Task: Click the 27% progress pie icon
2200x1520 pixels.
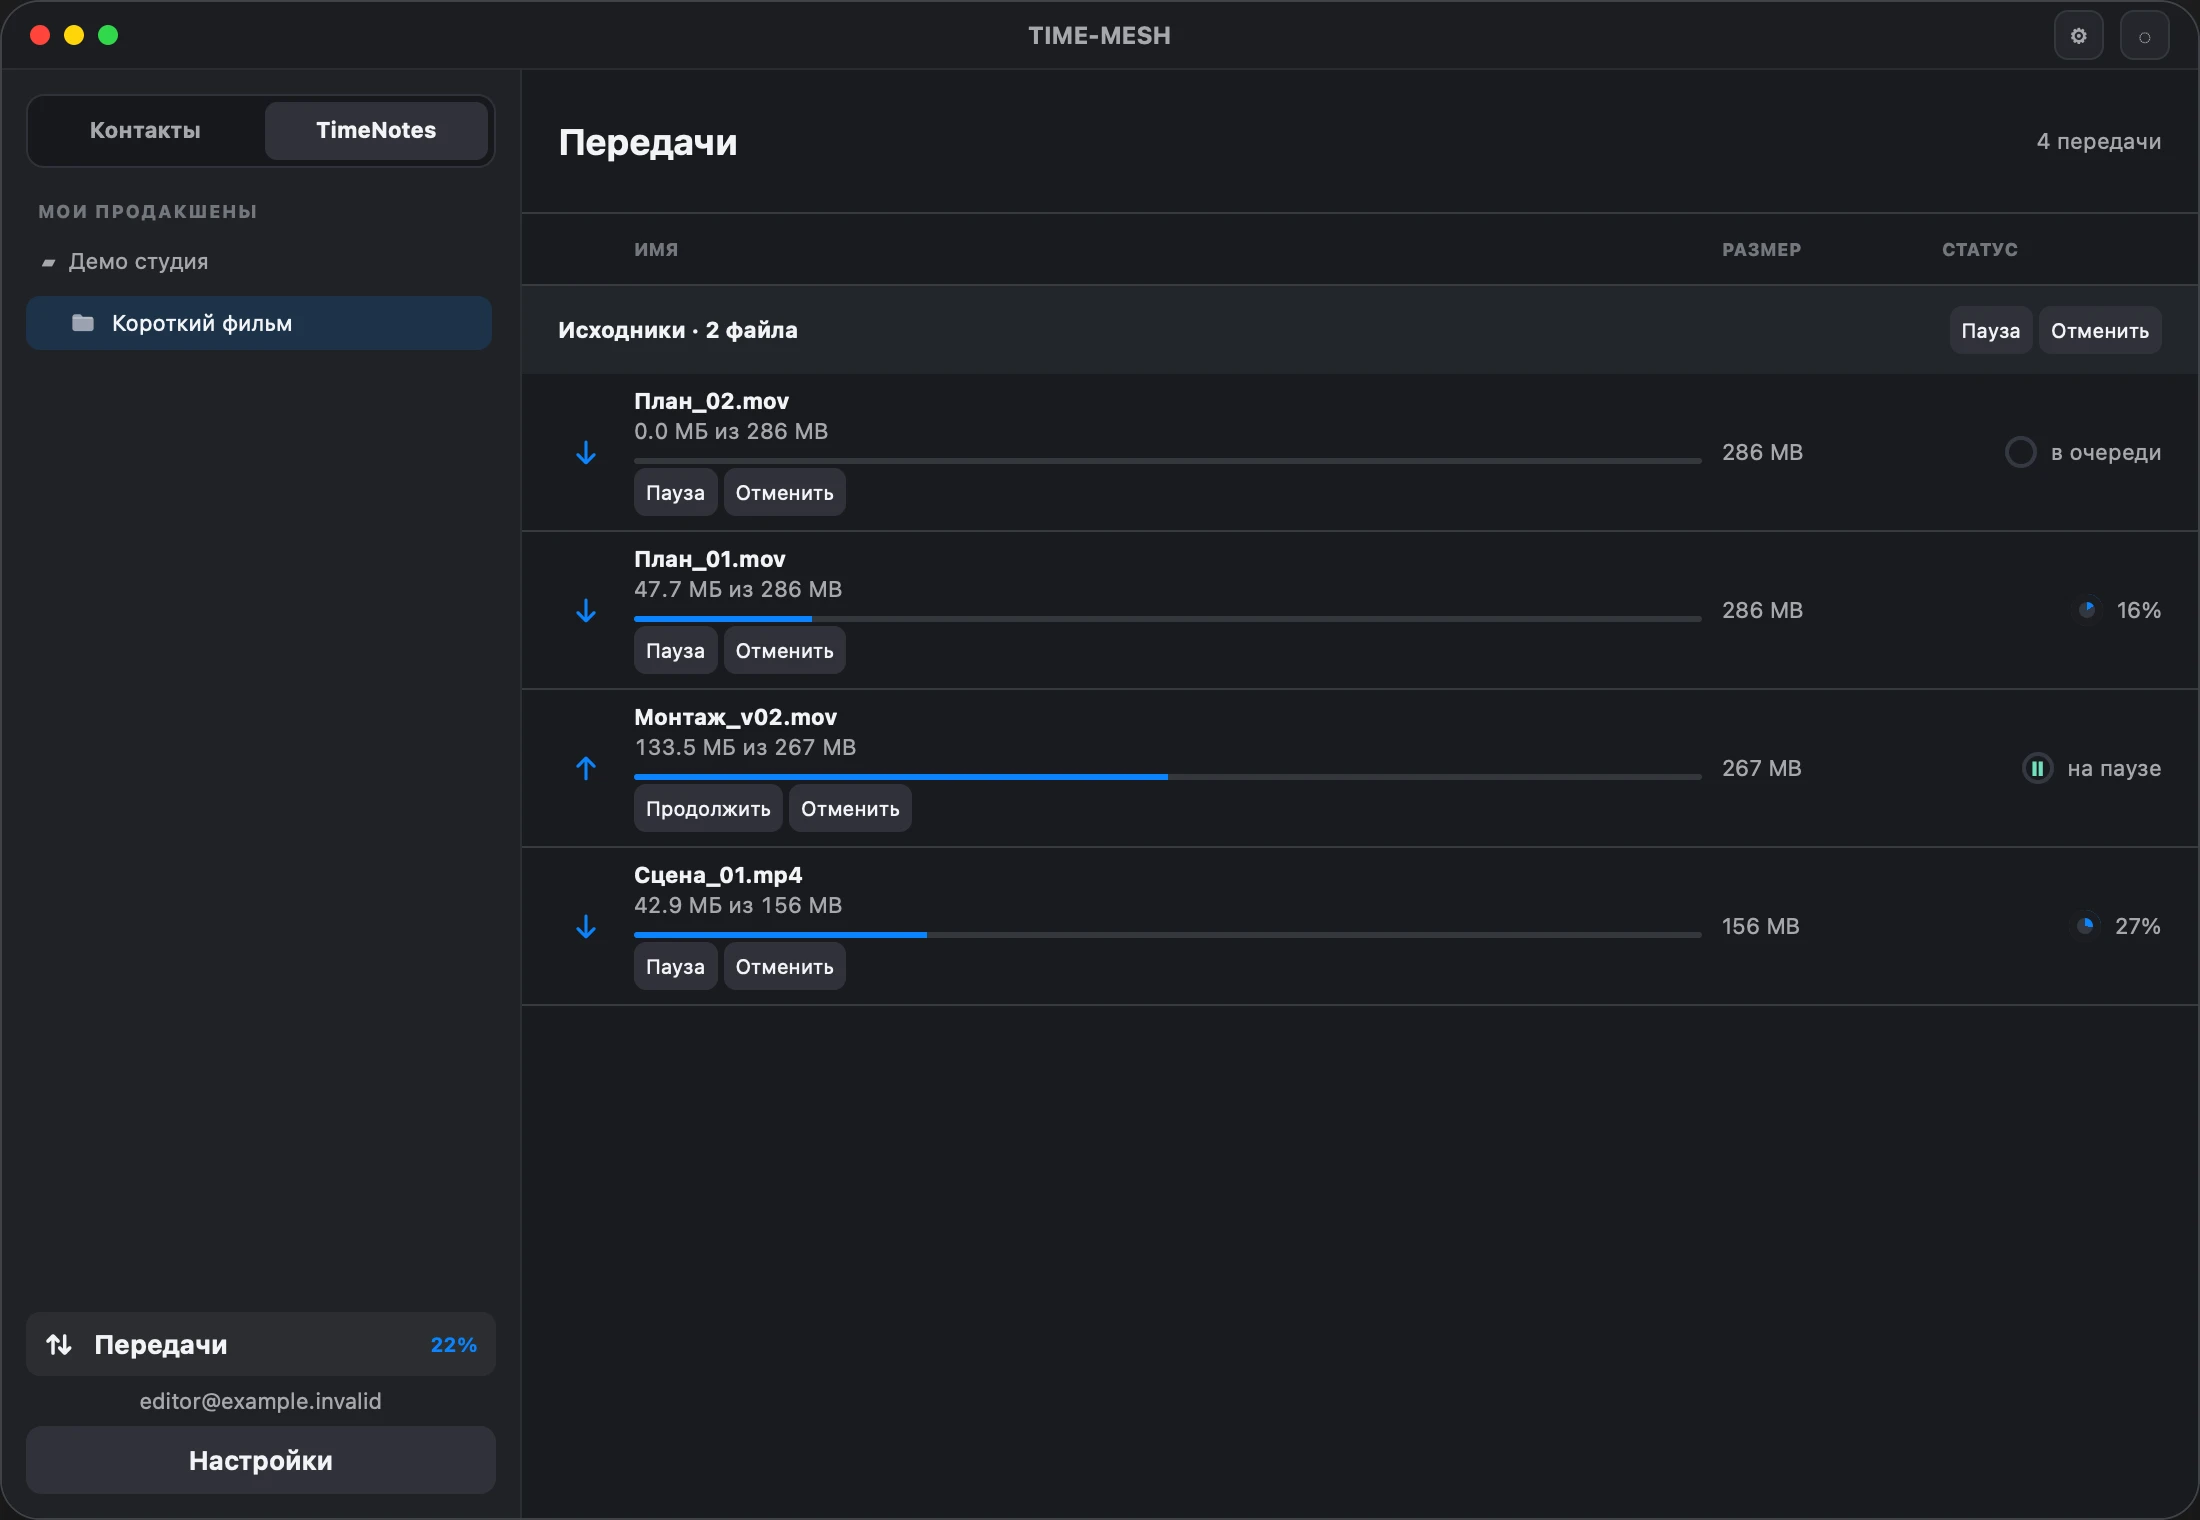Action: [x=2085, y=926]
